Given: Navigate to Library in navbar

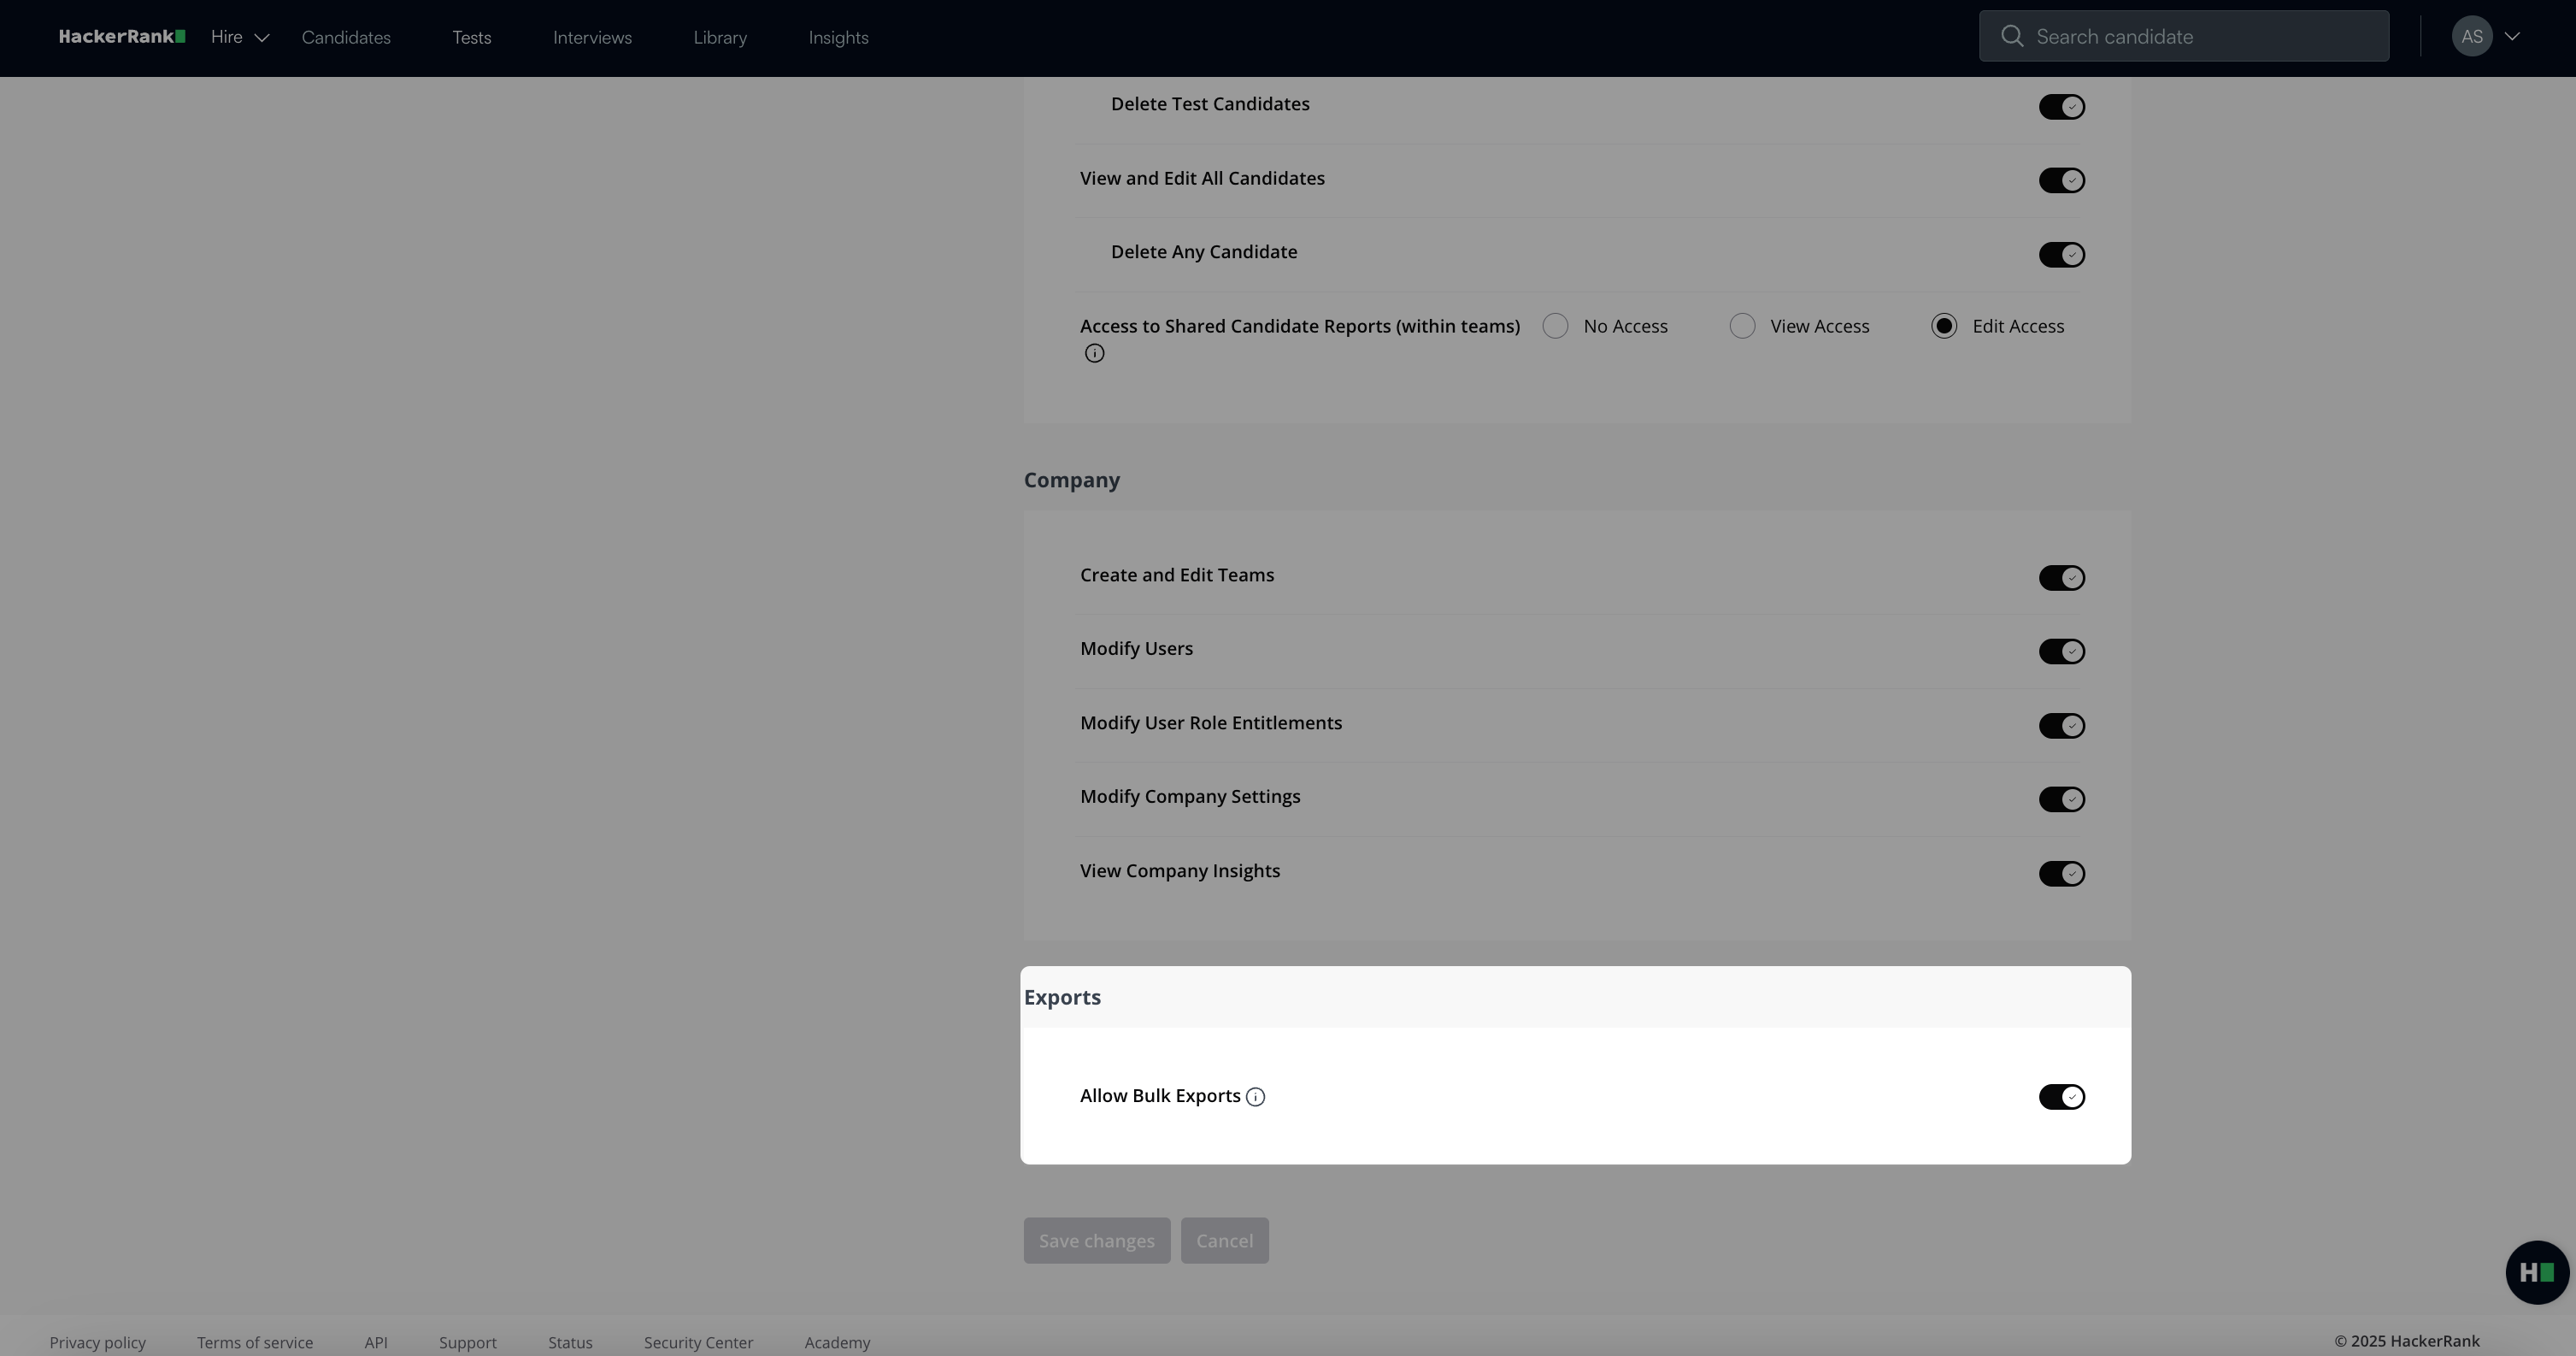Looking at the screenshot, I should (720, 38).
